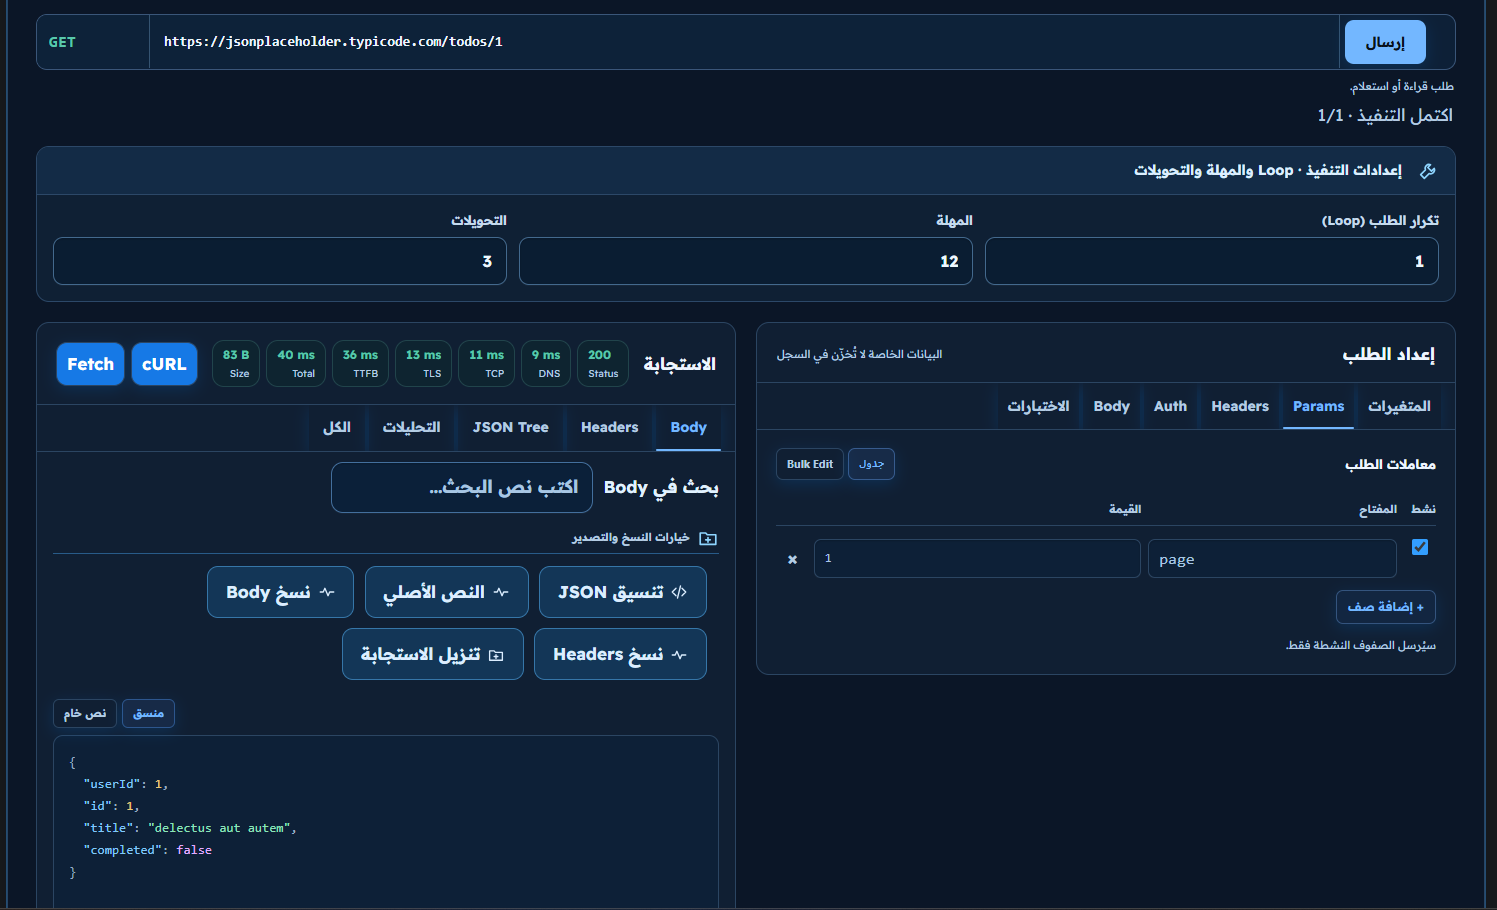1497x910 pixels.
Task: Click the timeout المهلة field with 12
Action: click(746, 261)
